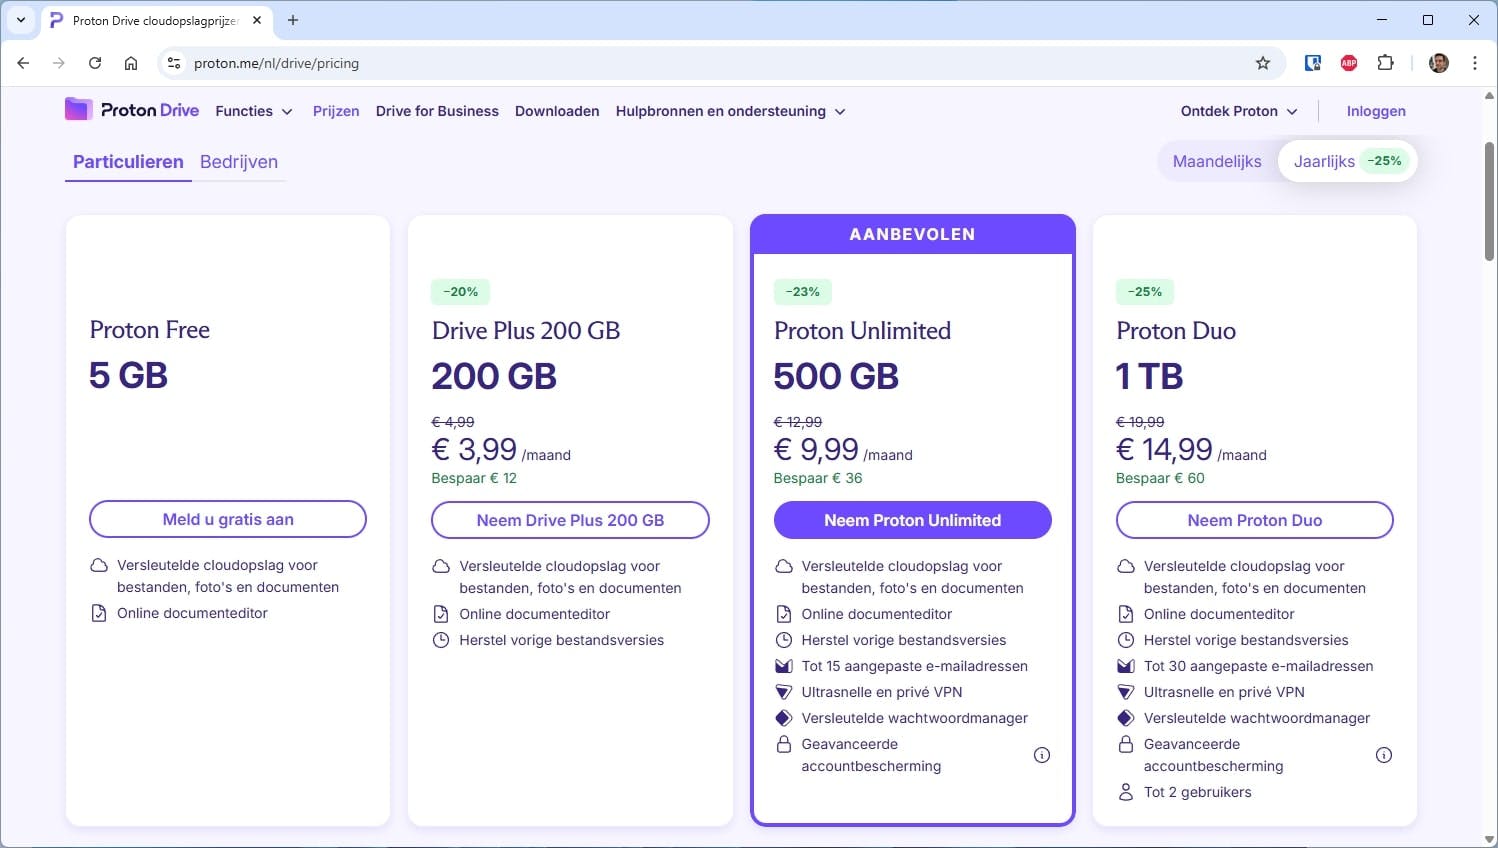Select the Jaarlijks billing option
The width and height of the screenshot is (1498, 848).
tap(1325, 161)
